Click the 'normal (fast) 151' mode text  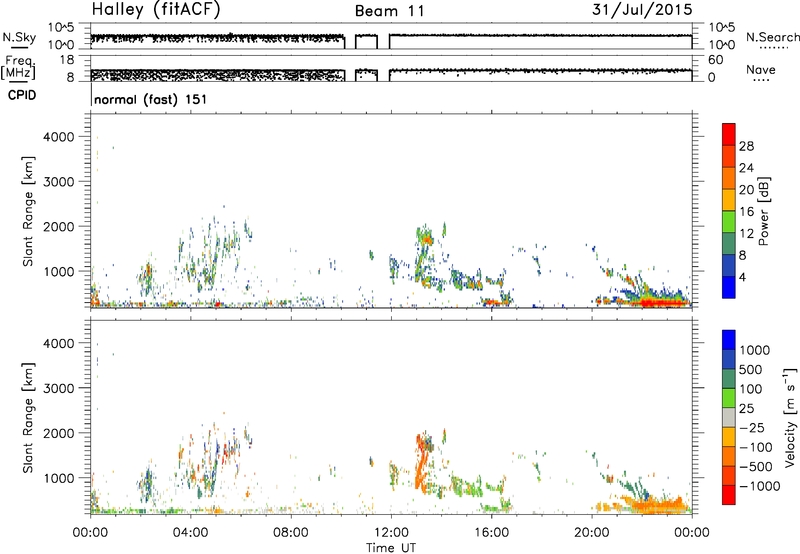point(151,99)
